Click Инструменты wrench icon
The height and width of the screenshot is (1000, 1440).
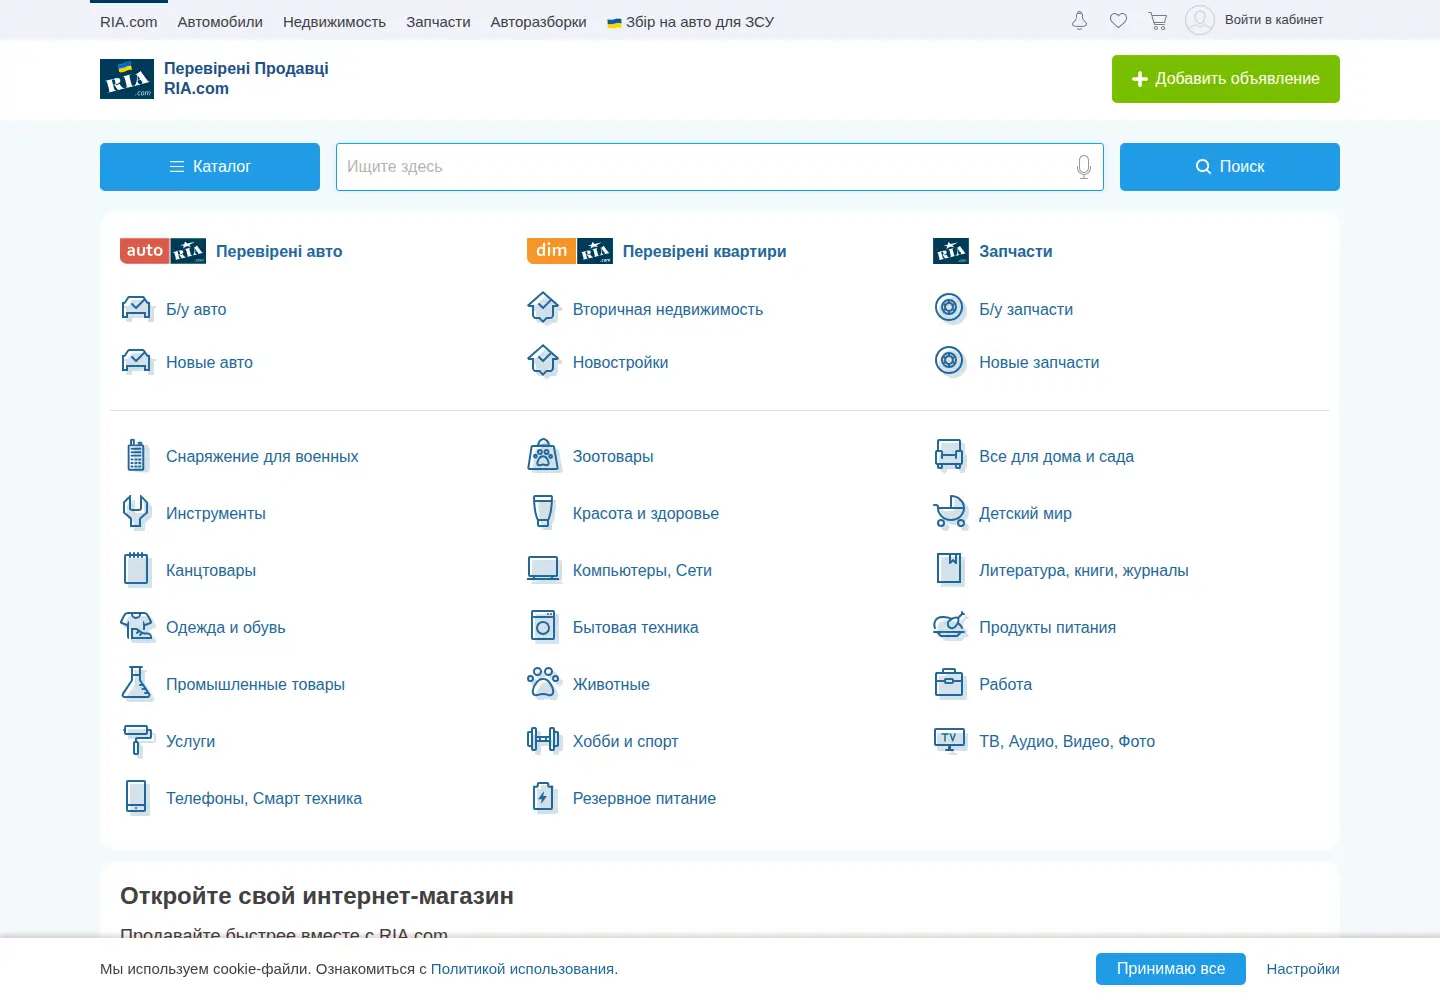click(x=137, y=513)
